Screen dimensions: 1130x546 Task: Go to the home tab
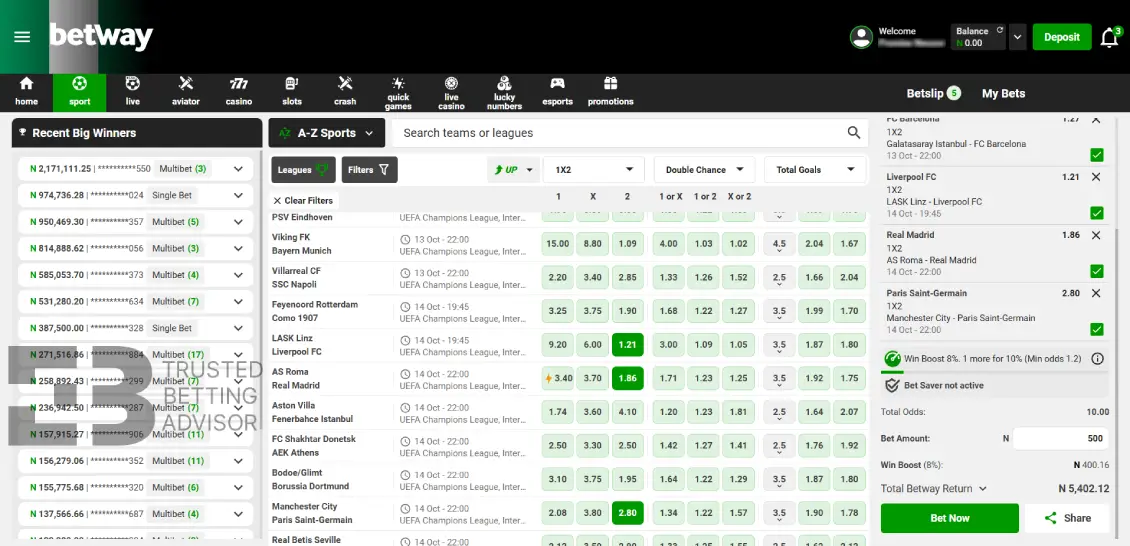27,92
